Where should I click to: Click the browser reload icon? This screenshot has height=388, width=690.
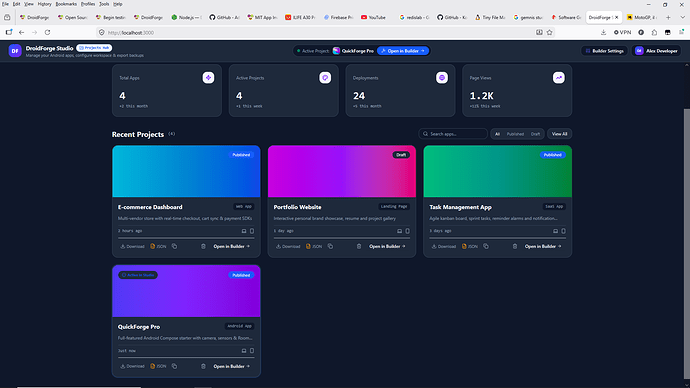48,32
